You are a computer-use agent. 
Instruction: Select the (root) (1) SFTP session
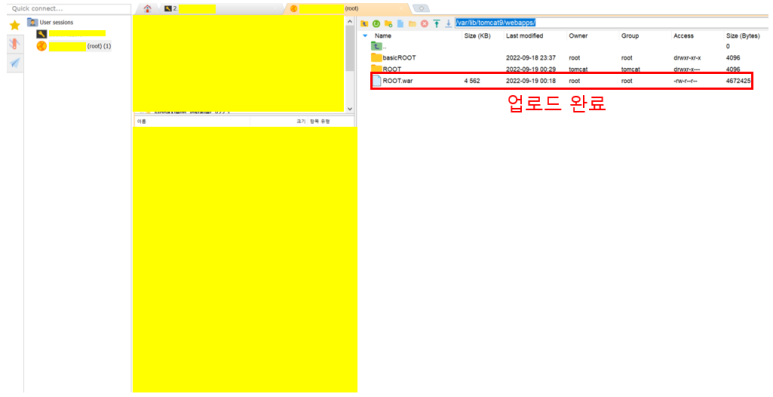(74, 46)
